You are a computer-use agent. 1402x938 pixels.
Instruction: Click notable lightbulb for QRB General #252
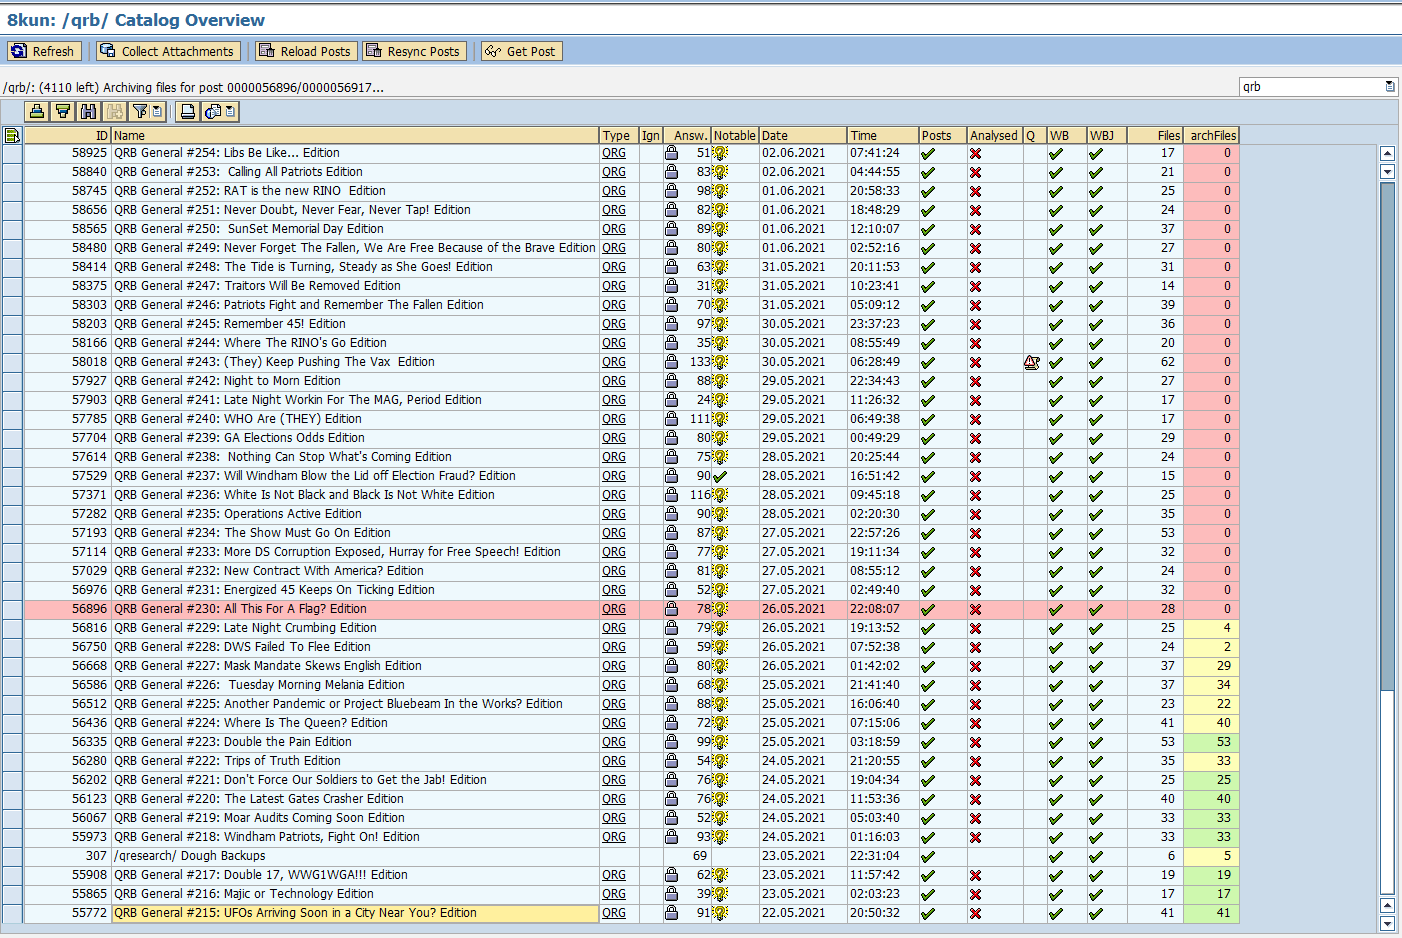click(720, 191)
